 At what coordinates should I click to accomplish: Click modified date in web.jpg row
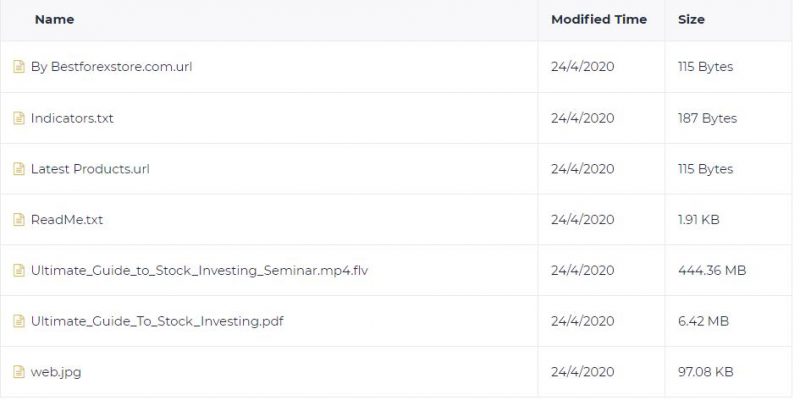583,372
